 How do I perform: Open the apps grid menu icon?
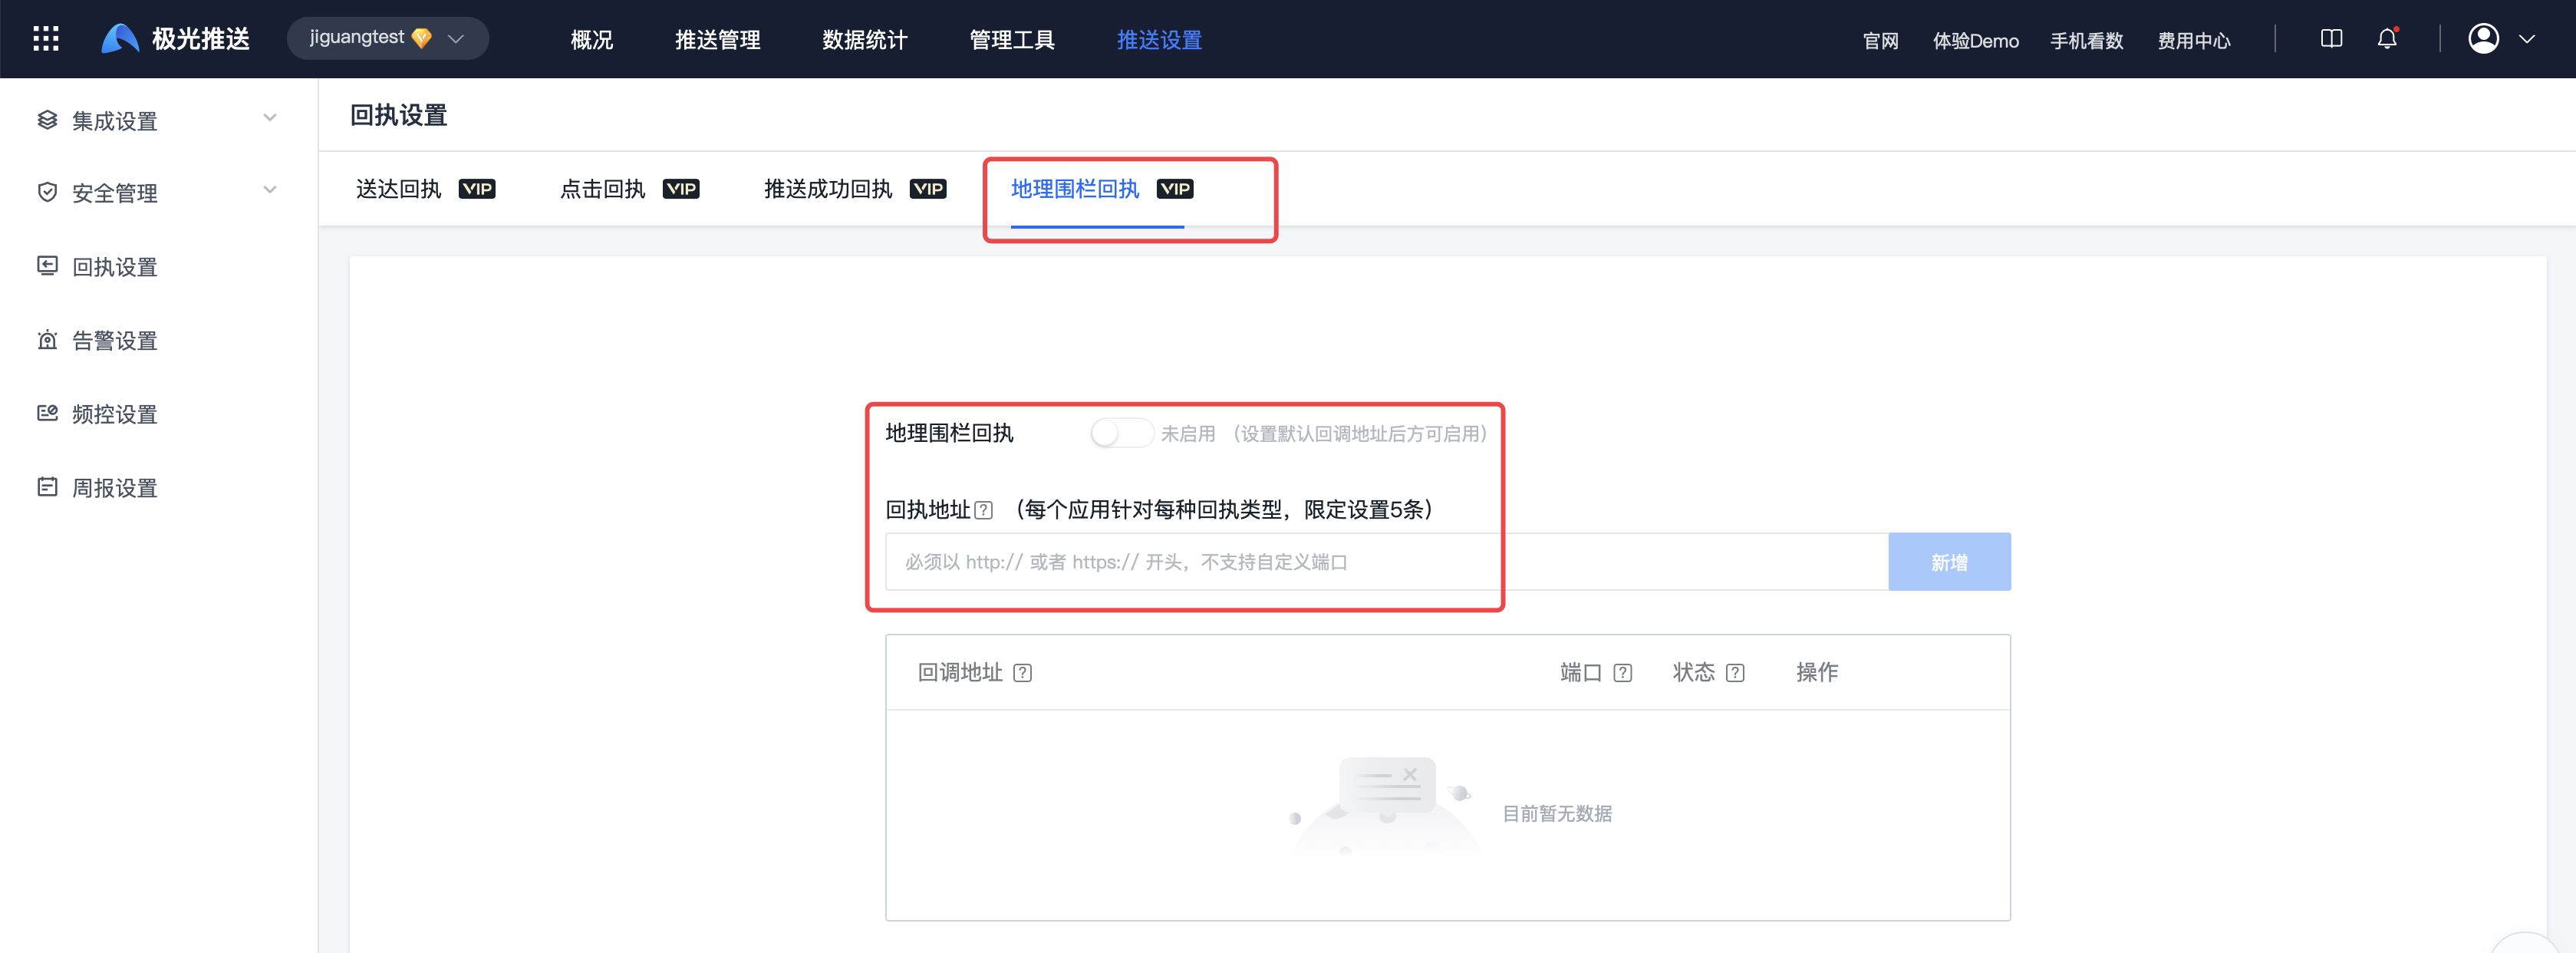point(46,39)
